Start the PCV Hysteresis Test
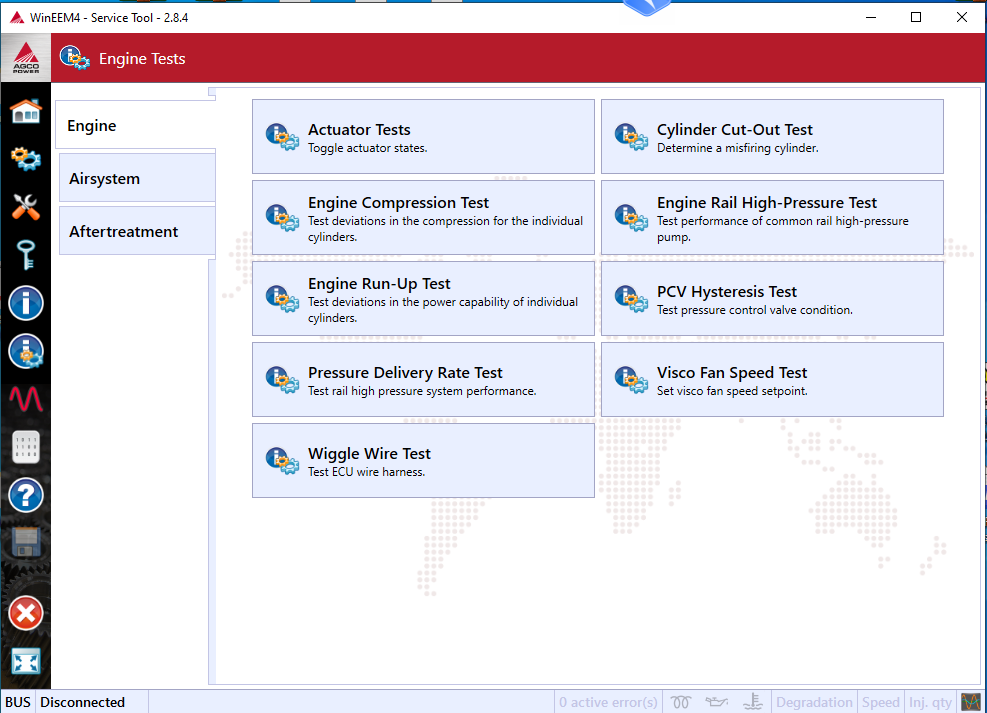The height and width of the screenshot is (713, 987). click(x=772, y=299)
